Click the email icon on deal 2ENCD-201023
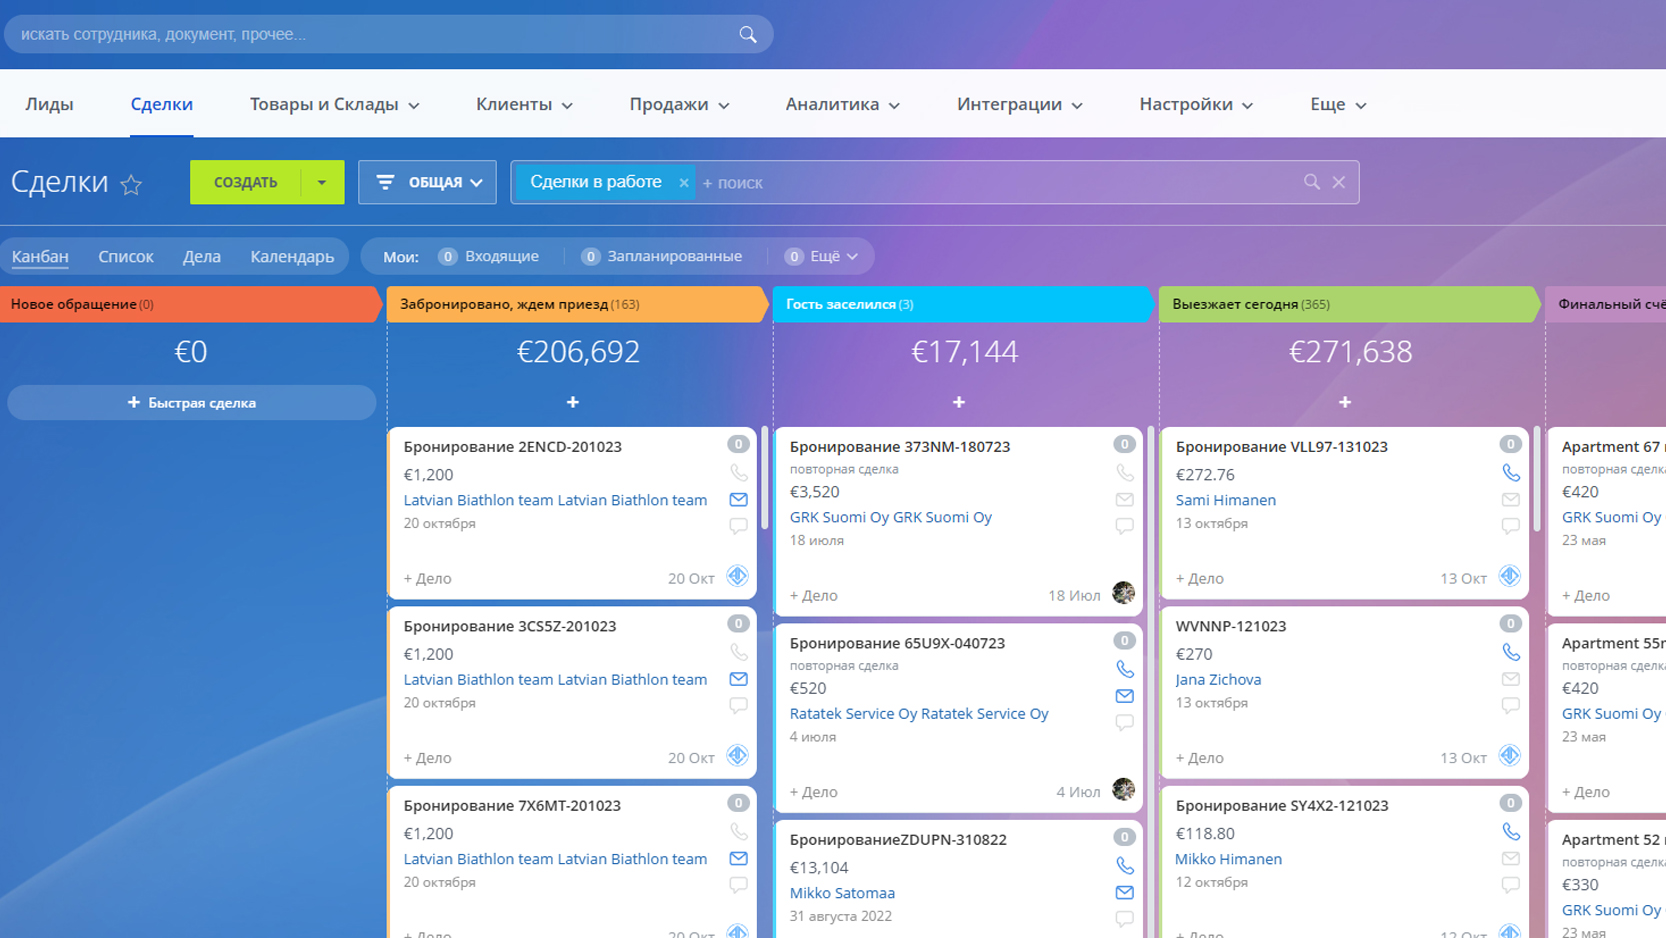 738,500
